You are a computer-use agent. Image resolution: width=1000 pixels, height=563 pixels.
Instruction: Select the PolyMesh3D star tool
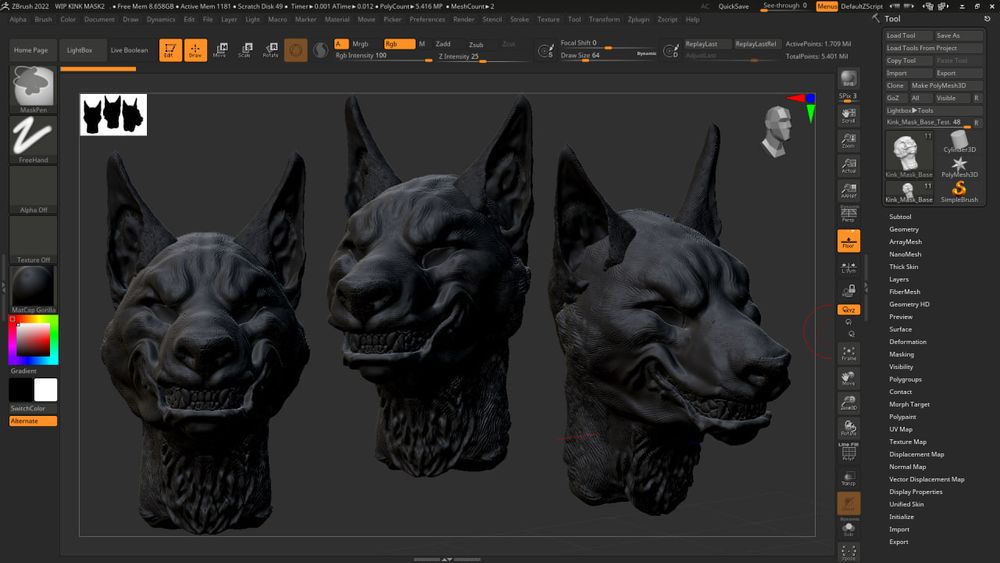click(959, 166)
